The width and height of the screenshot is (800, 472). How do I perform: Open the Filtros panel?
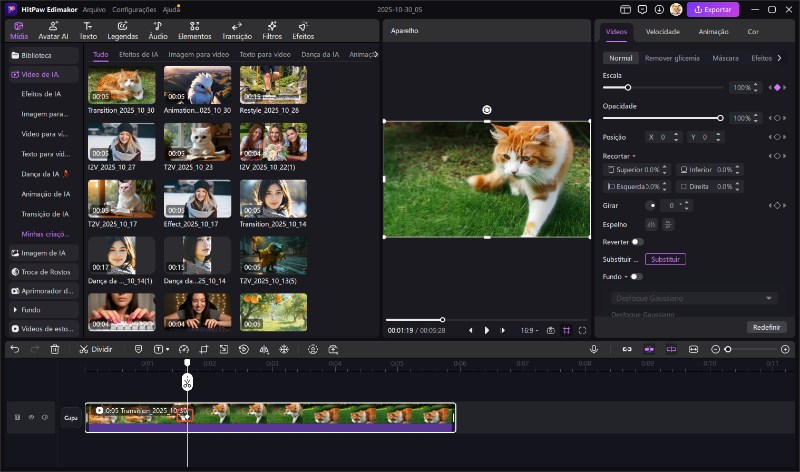point(272,31)
